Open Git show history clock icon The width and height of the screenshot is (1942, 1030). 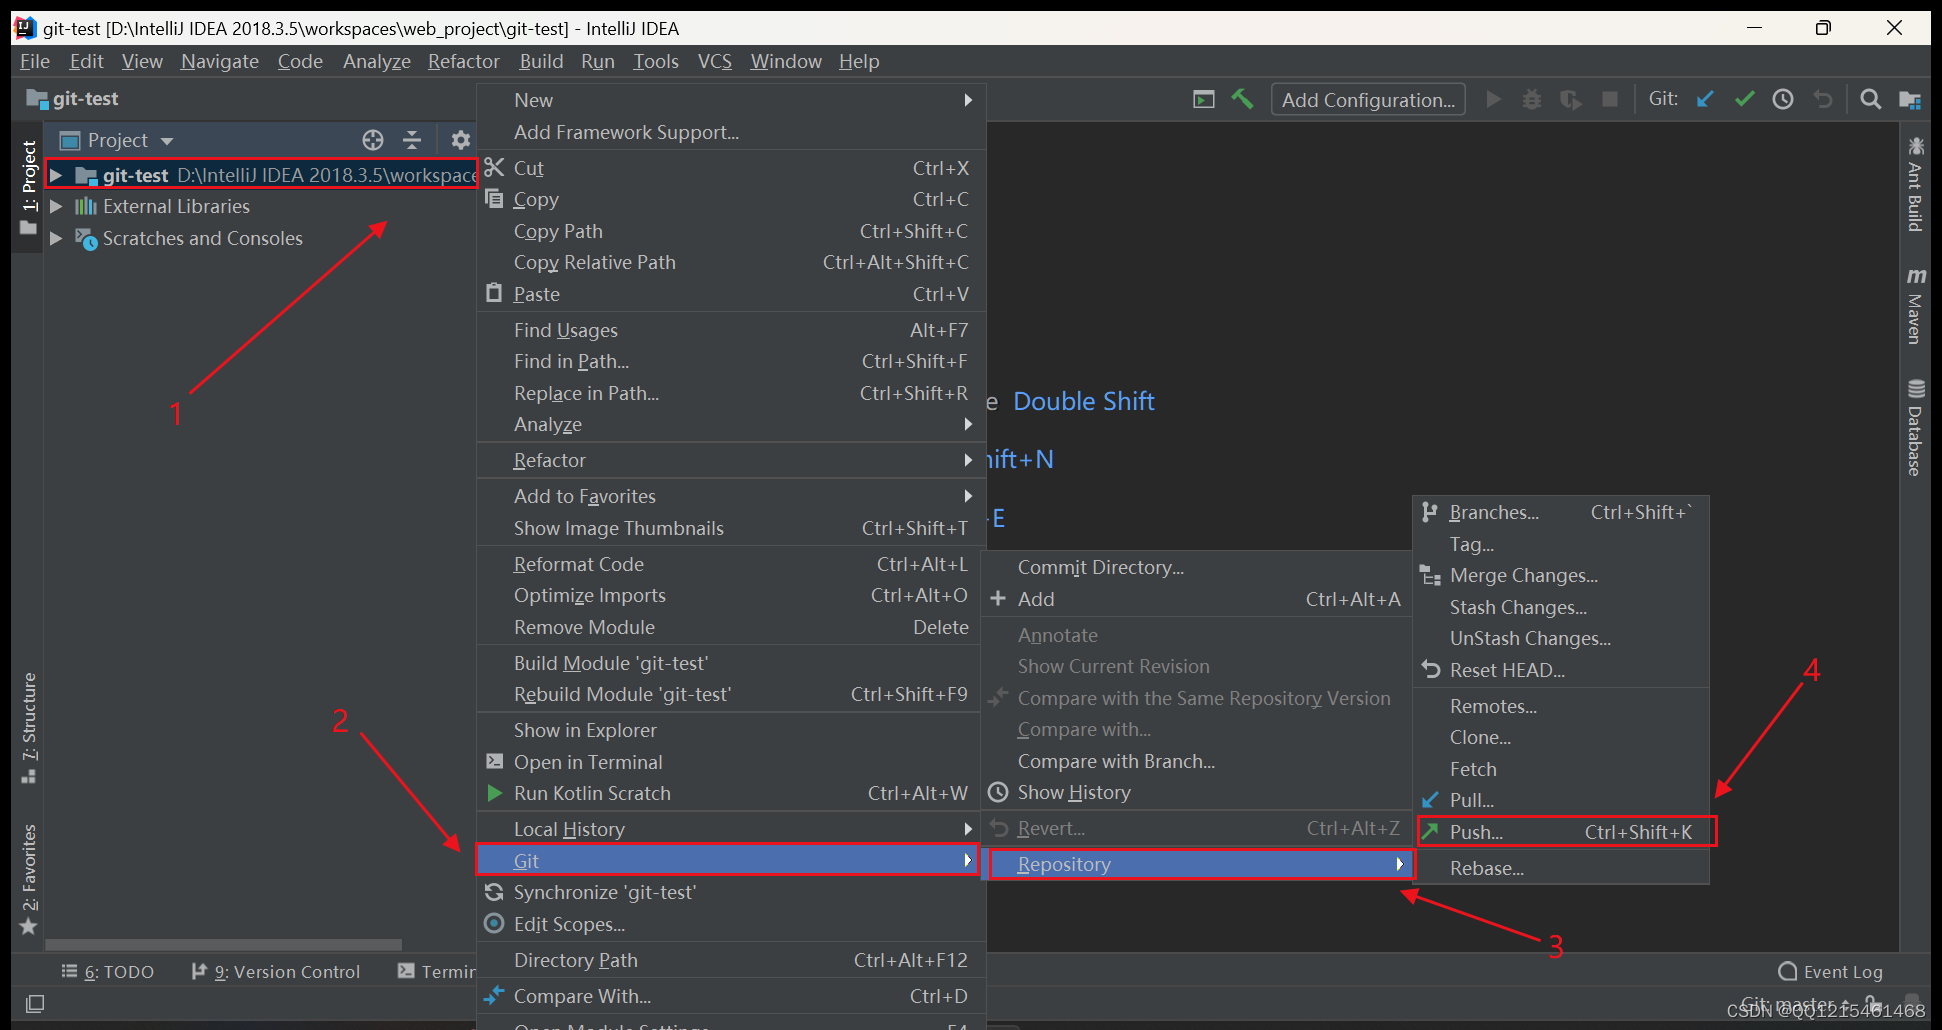coord(1783,99)
